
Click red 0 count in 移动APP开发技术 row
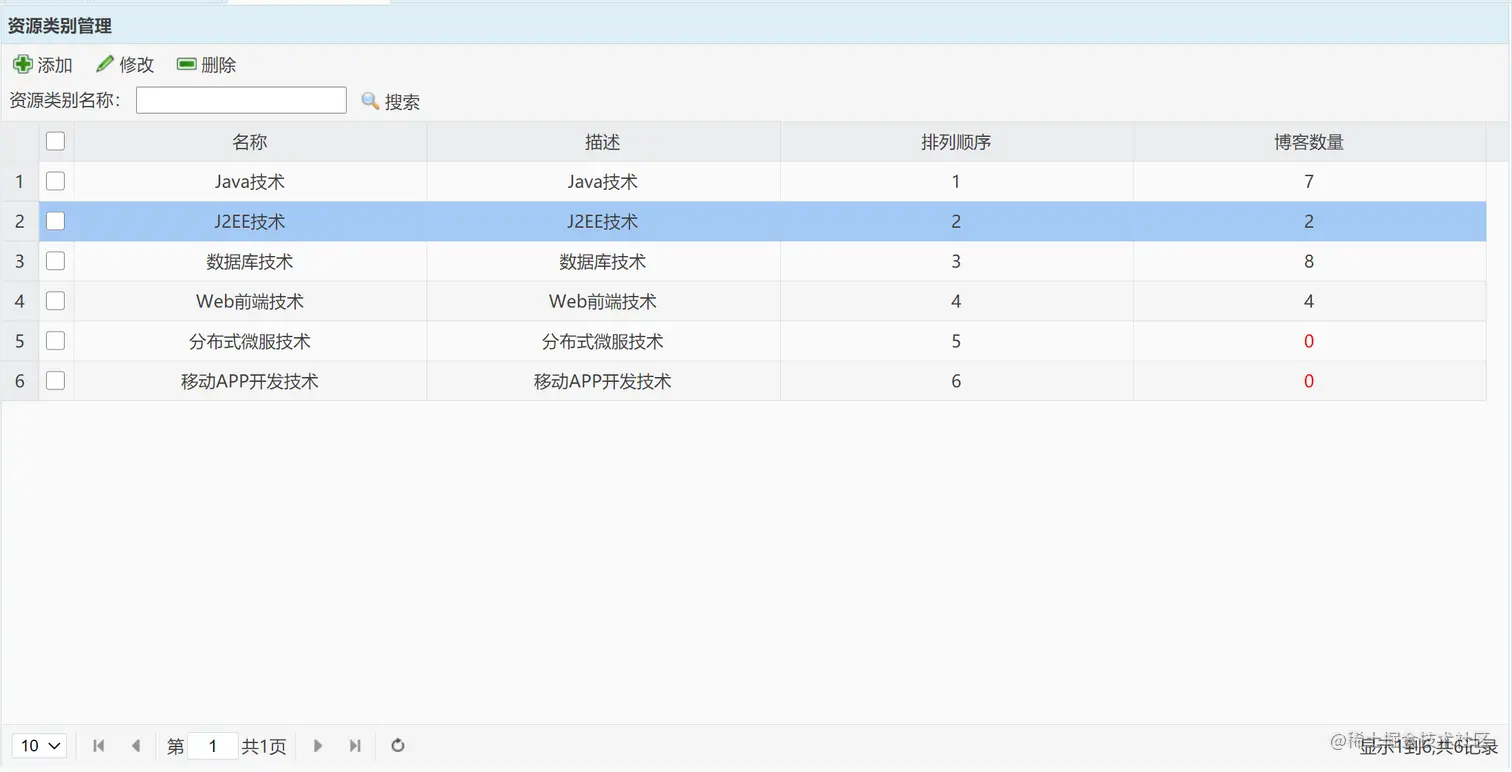tap(1309, 382)
